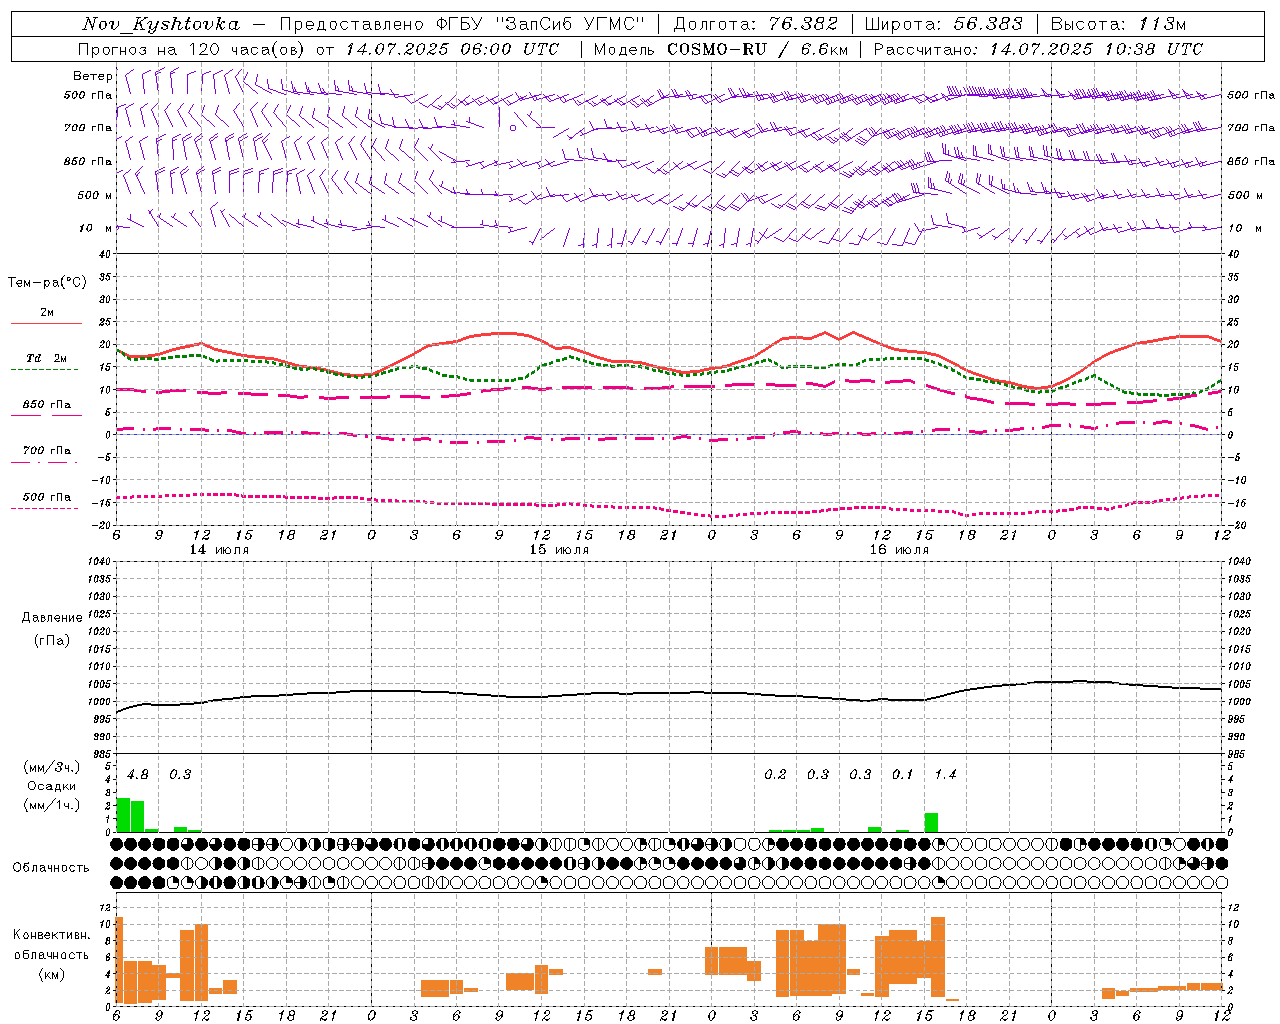Click the date label 15 июля
The width and height of the screenshot is (1280, 1024).
pos(559,550)
